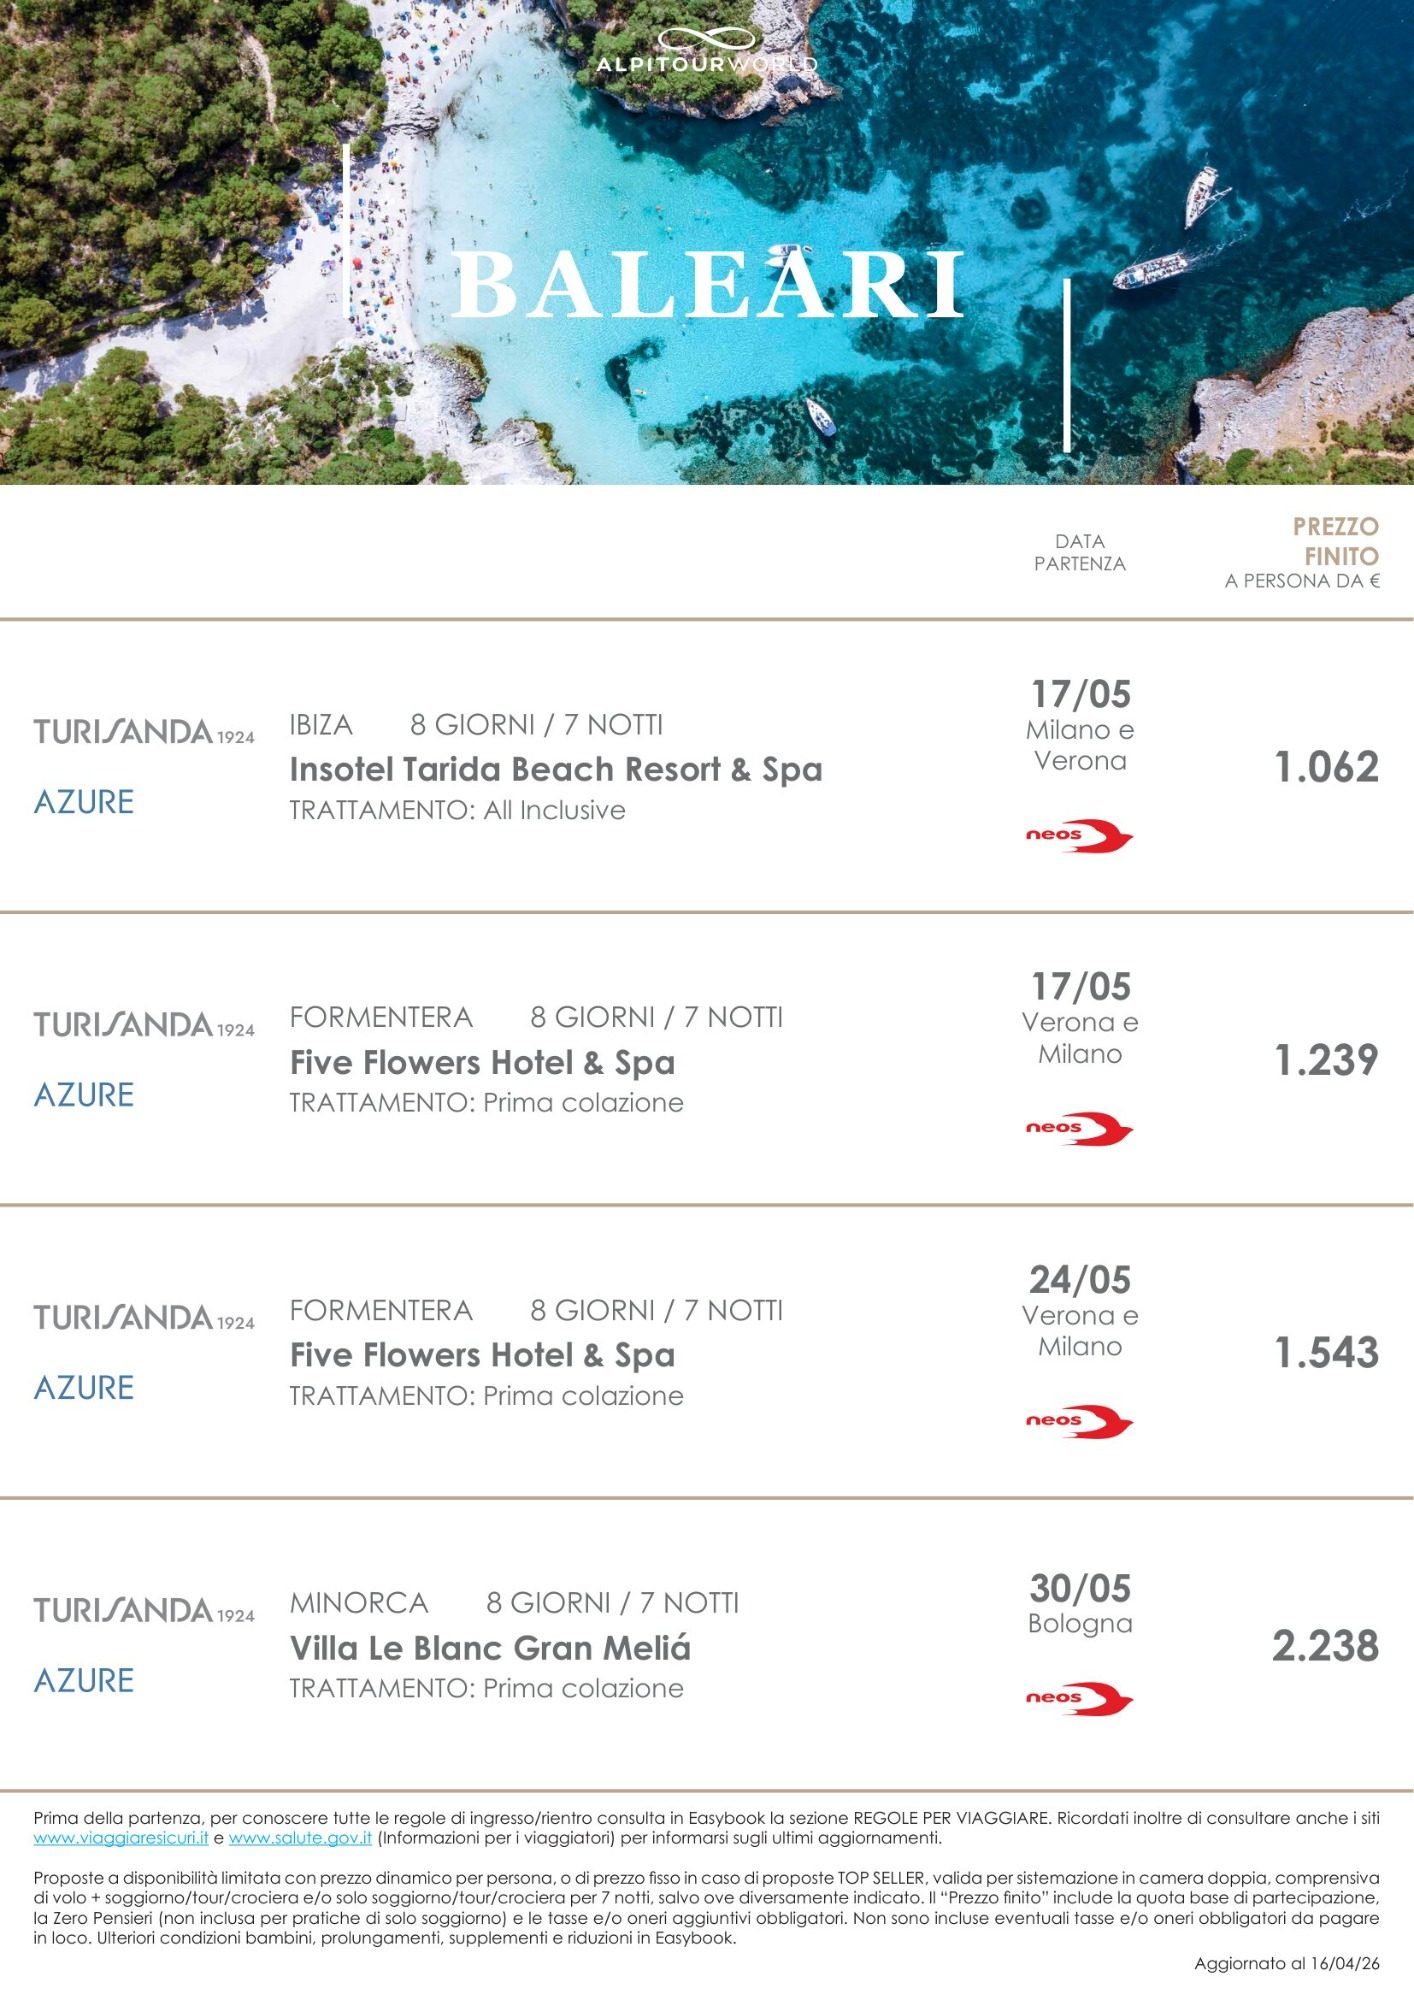This screenshot has height=2000, width=1414.
Task: Open the www.salute.gov.it link
Action: (x=300, y=1838)
